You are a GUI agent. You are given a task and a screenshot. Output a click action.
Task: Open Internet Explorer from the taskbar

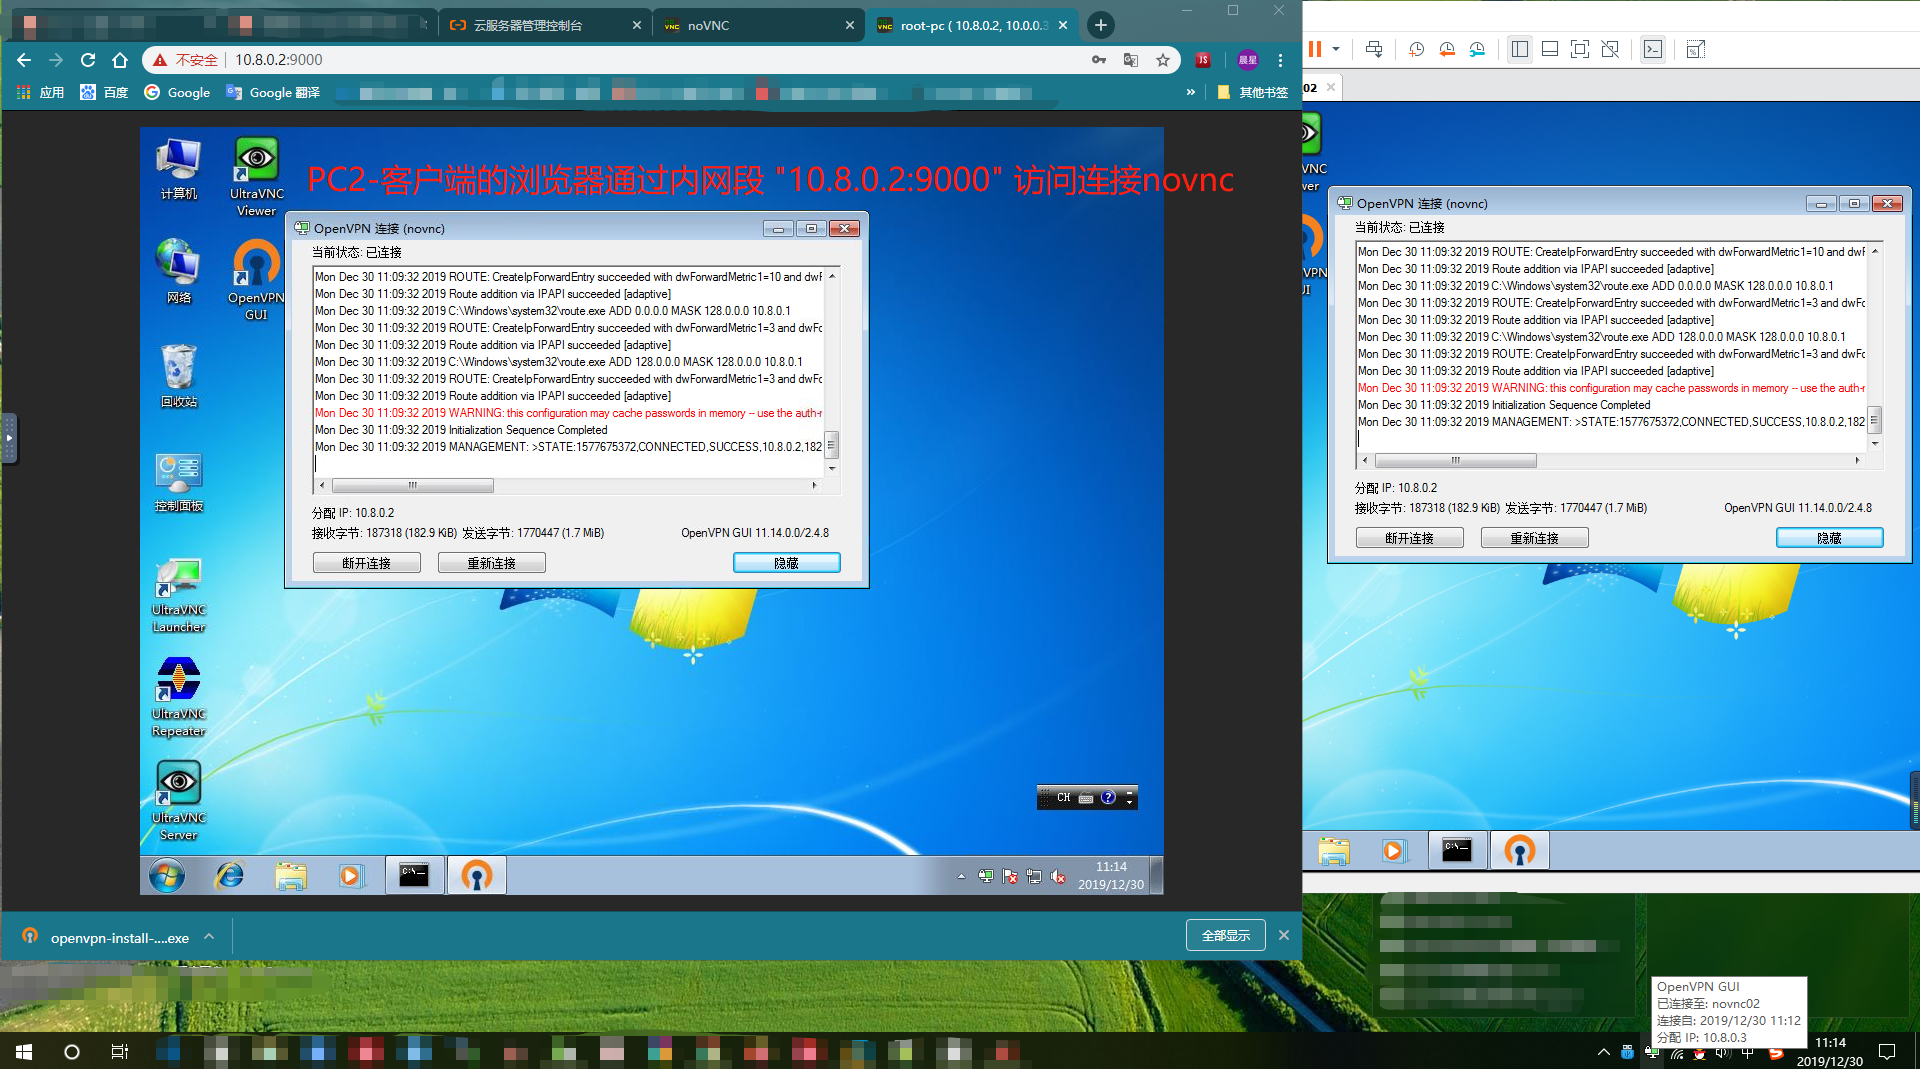[229, 874]
